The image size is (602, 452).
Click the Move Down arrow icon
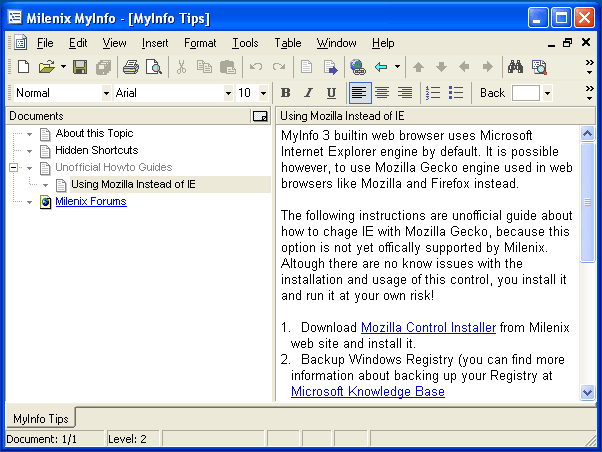(x=442, y=67)
